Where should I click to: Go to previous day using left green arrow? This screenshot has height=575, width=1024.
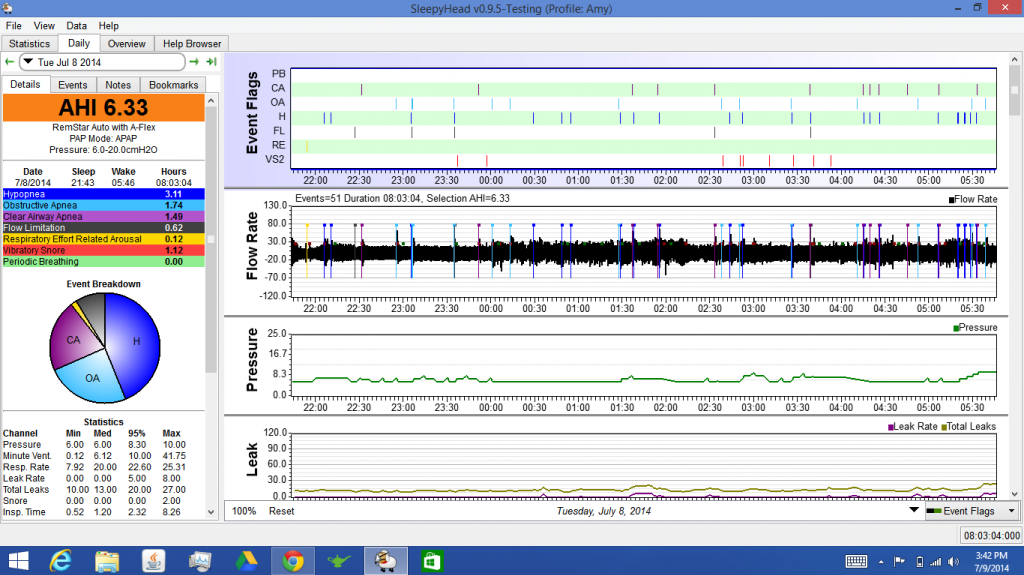[x=9, y=62]
